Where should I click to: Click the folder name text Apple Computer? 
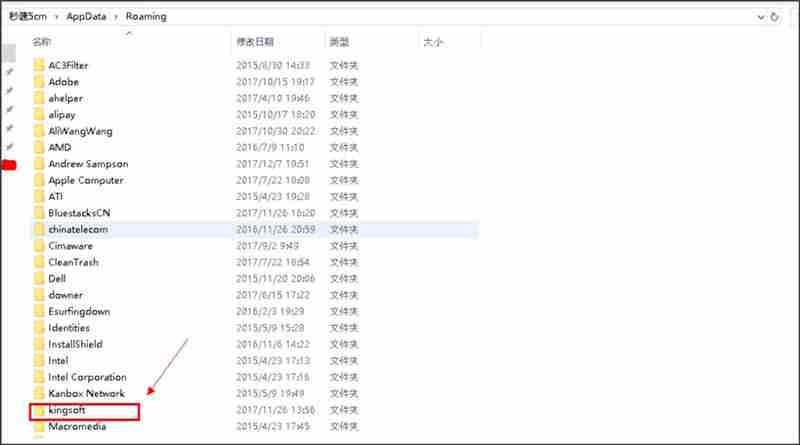(x=86, y=180)
